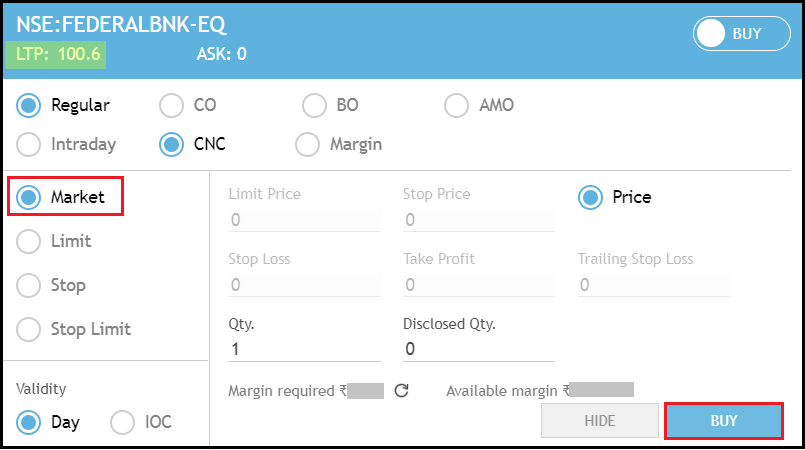
Task: Click the HIDE button
Action: tap(600, 421)
